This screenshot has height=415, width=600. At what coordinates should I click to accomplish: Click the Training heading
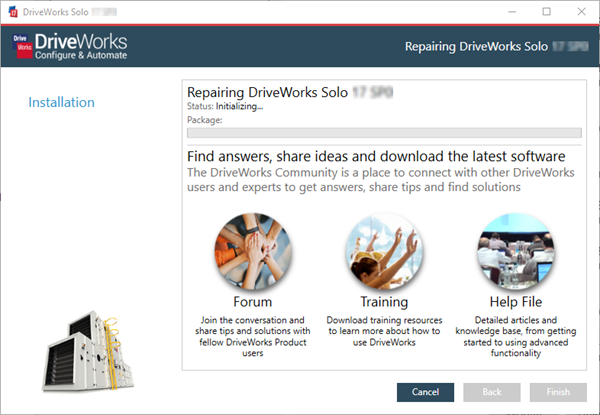[384, 302]
